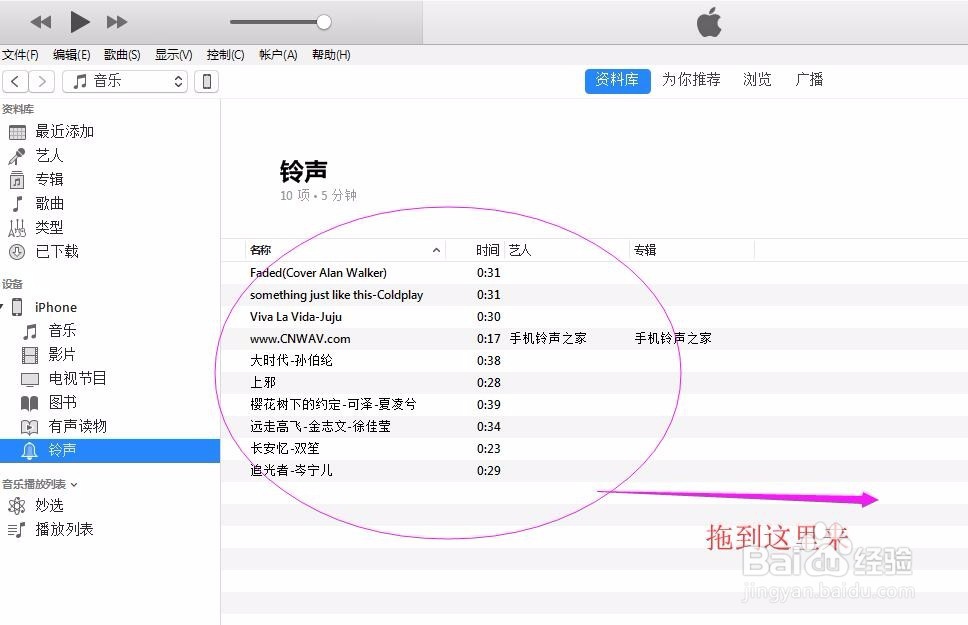This screenshot has width=968, height=625.
Task: Open the 妙选 Genius playlist
Action: tap(49, 505)
